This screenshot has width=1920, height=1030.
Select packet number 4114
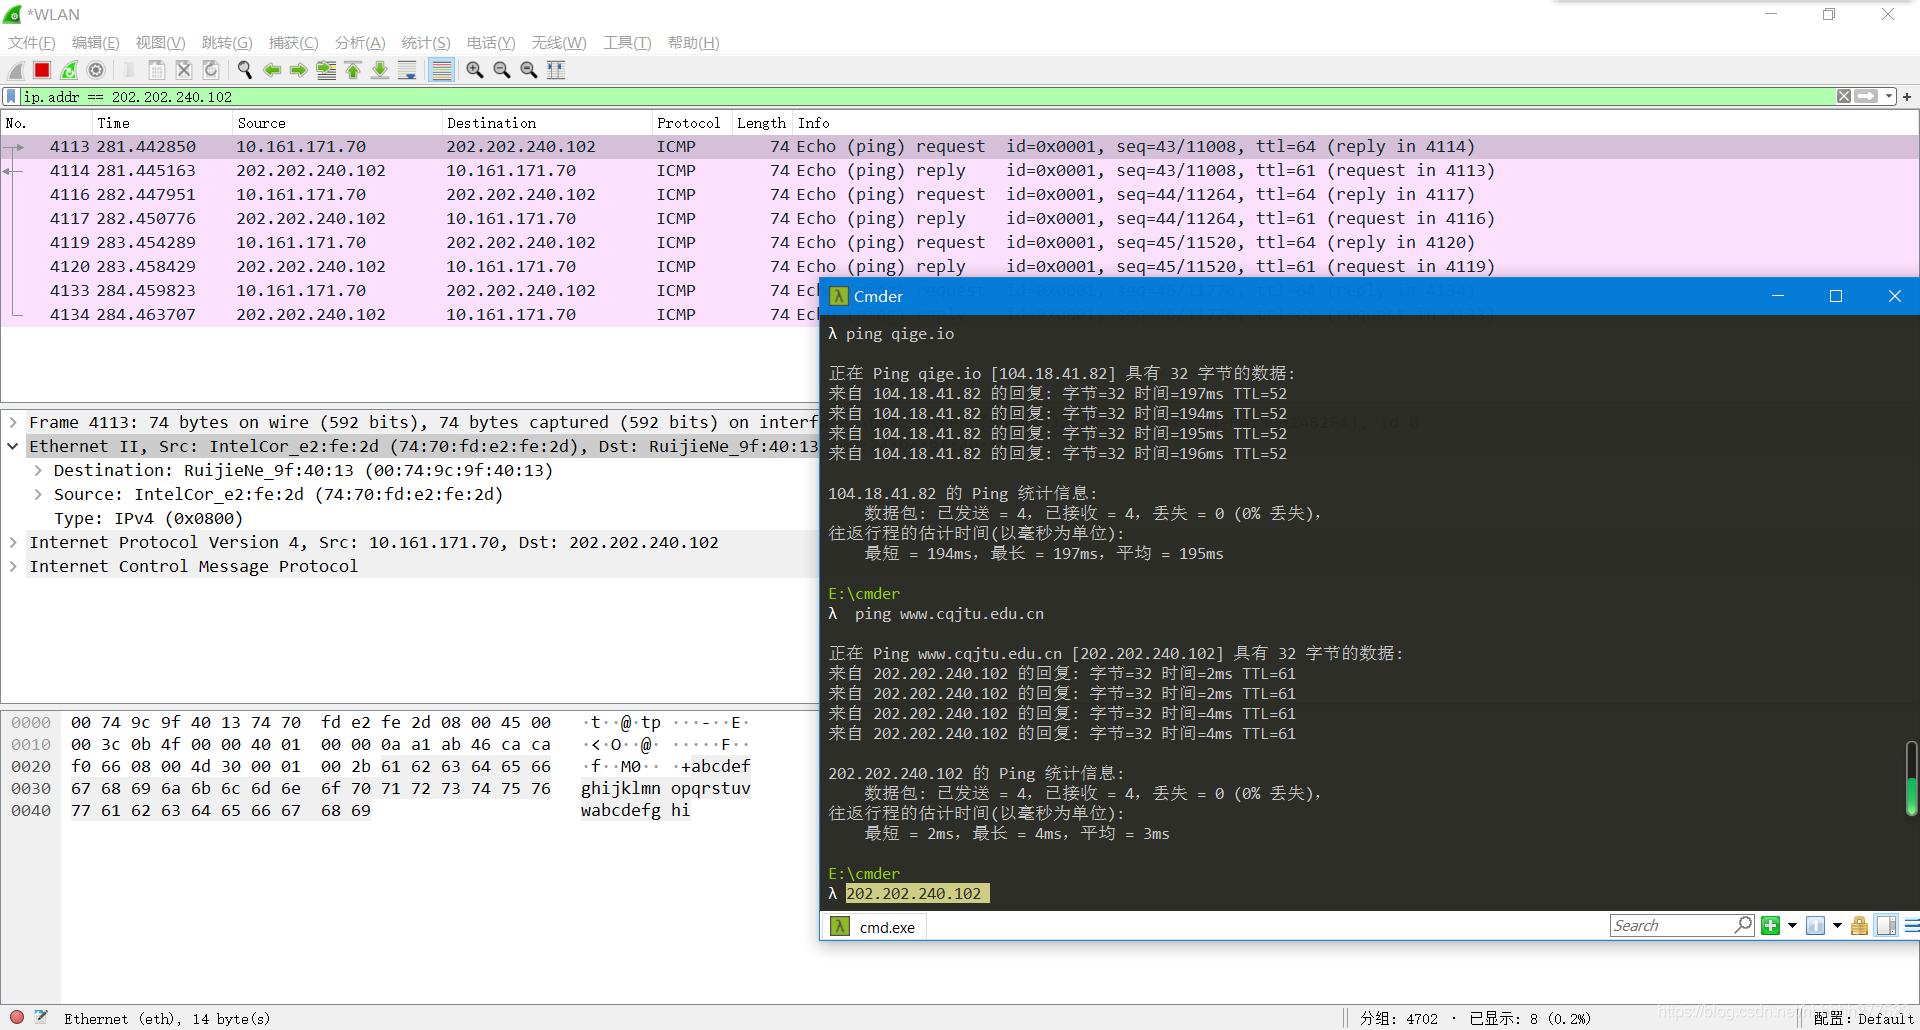(x=960, y=171)
